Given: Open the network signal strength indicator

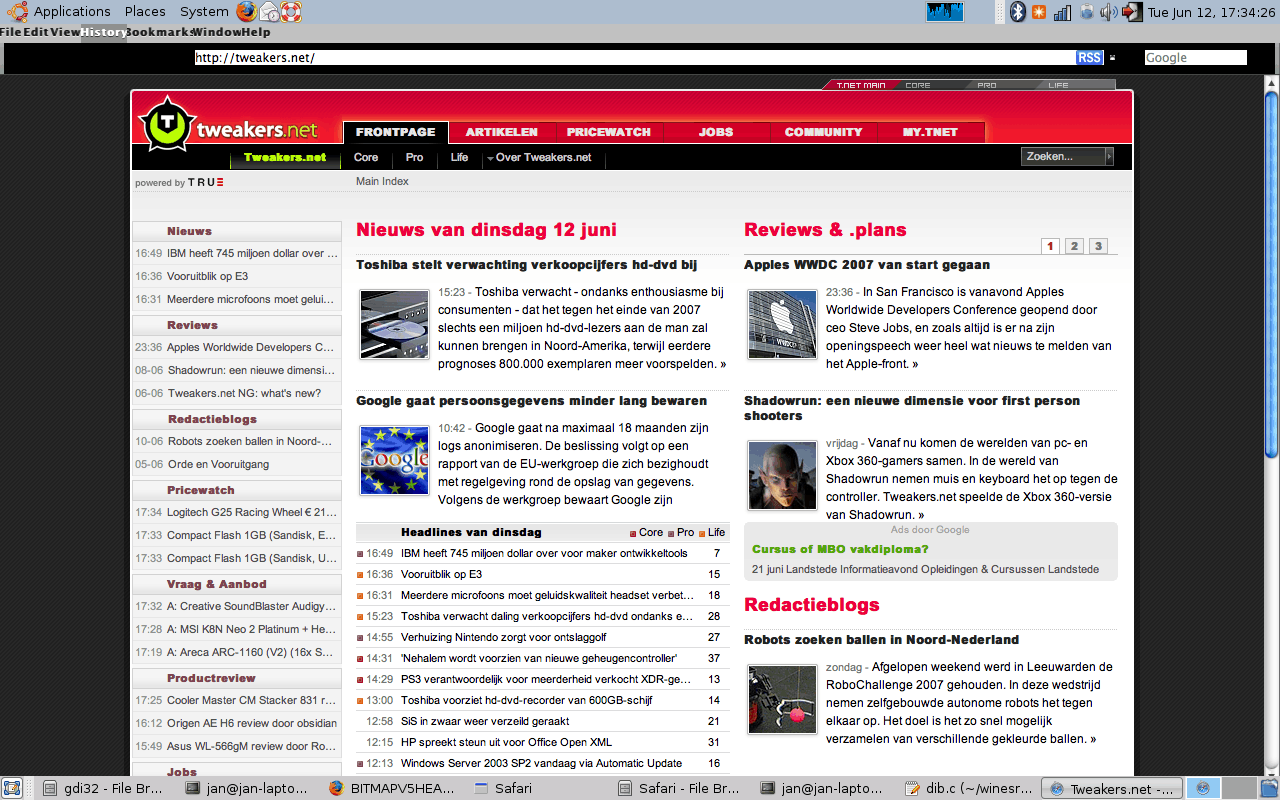Looking at the screenshot, I should [1062, 12].
